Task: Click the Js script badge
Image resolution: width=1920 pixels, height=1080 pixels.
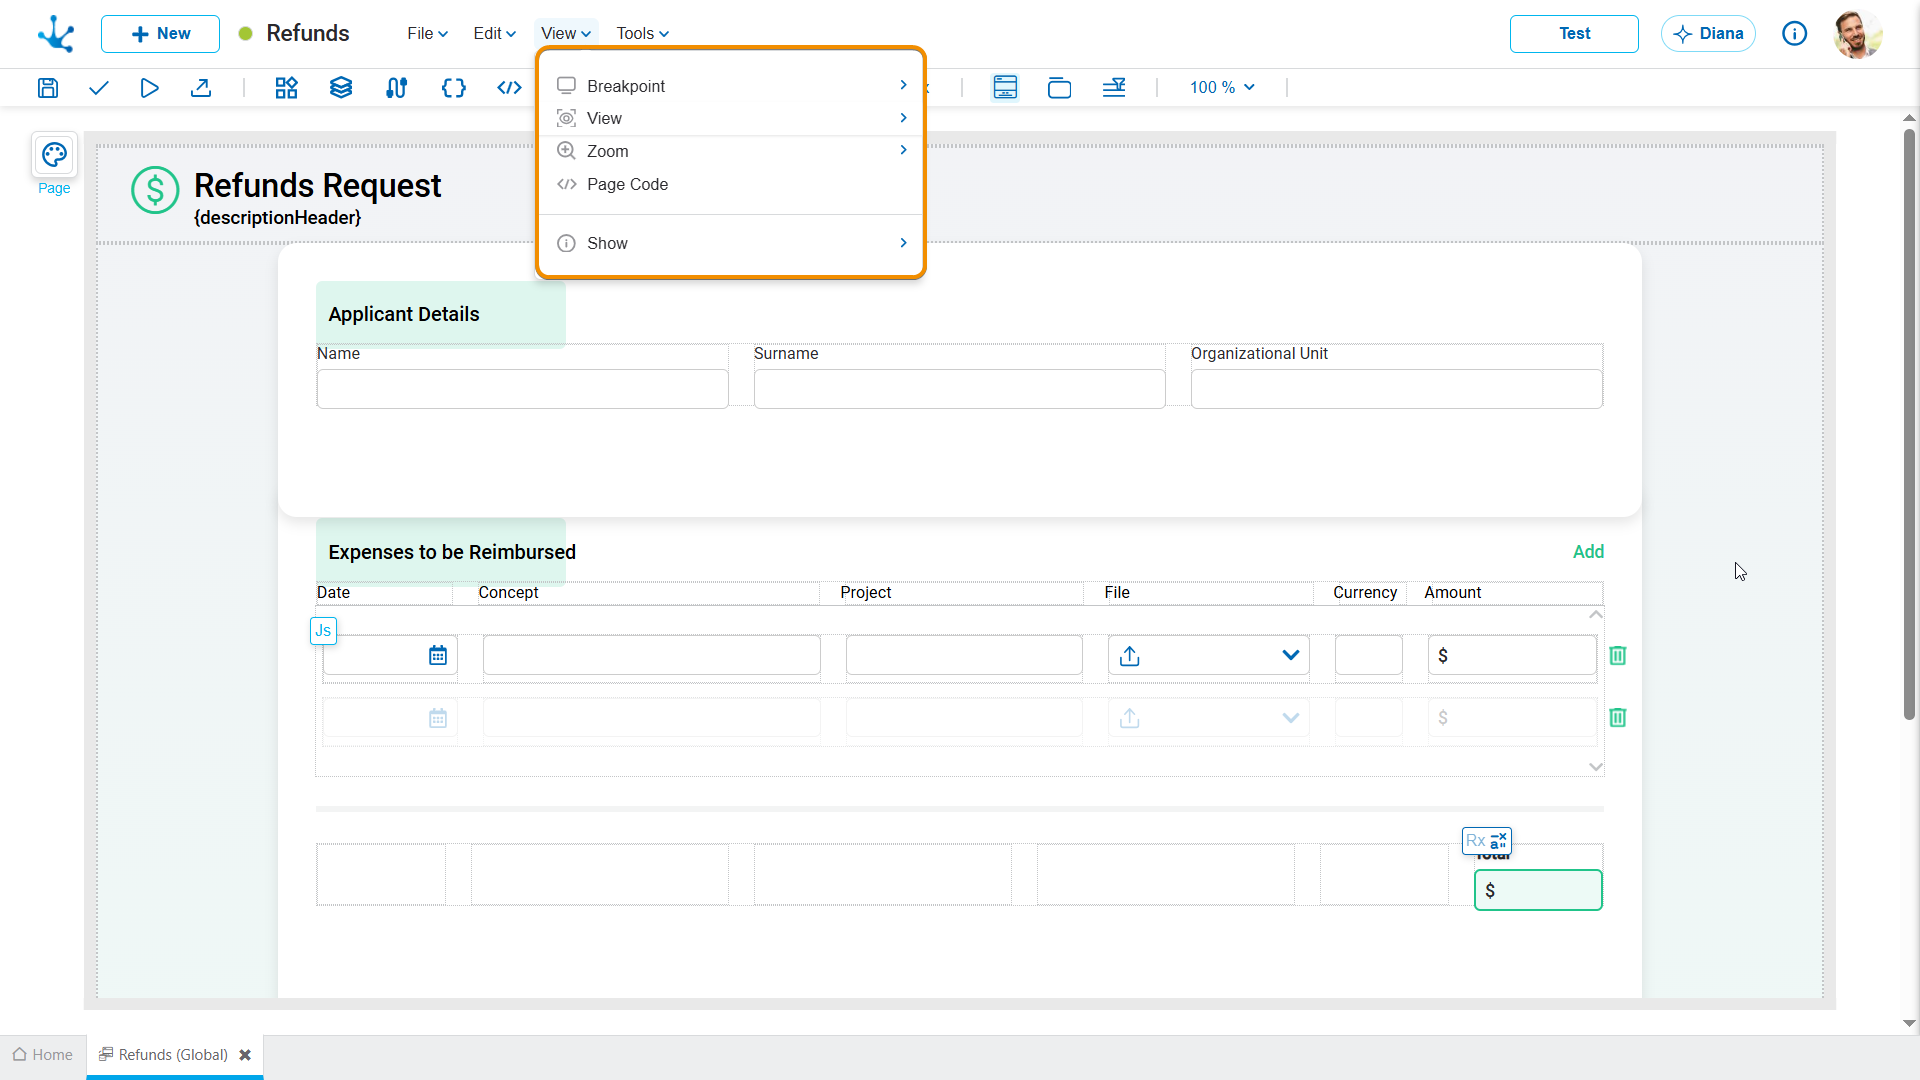Action: (x=323, y=631)
